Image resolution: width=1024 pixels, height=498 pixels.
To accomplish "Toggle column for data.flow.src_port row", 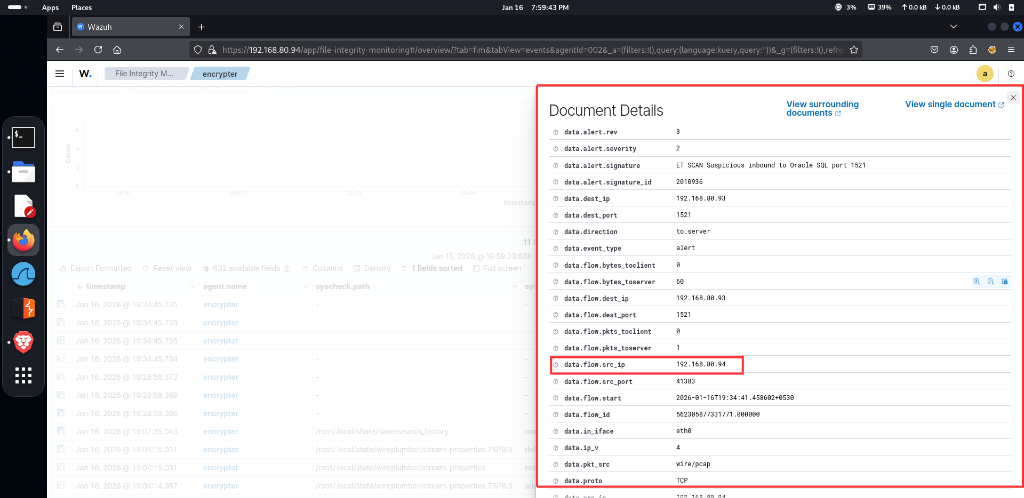I will pos(556,381).
